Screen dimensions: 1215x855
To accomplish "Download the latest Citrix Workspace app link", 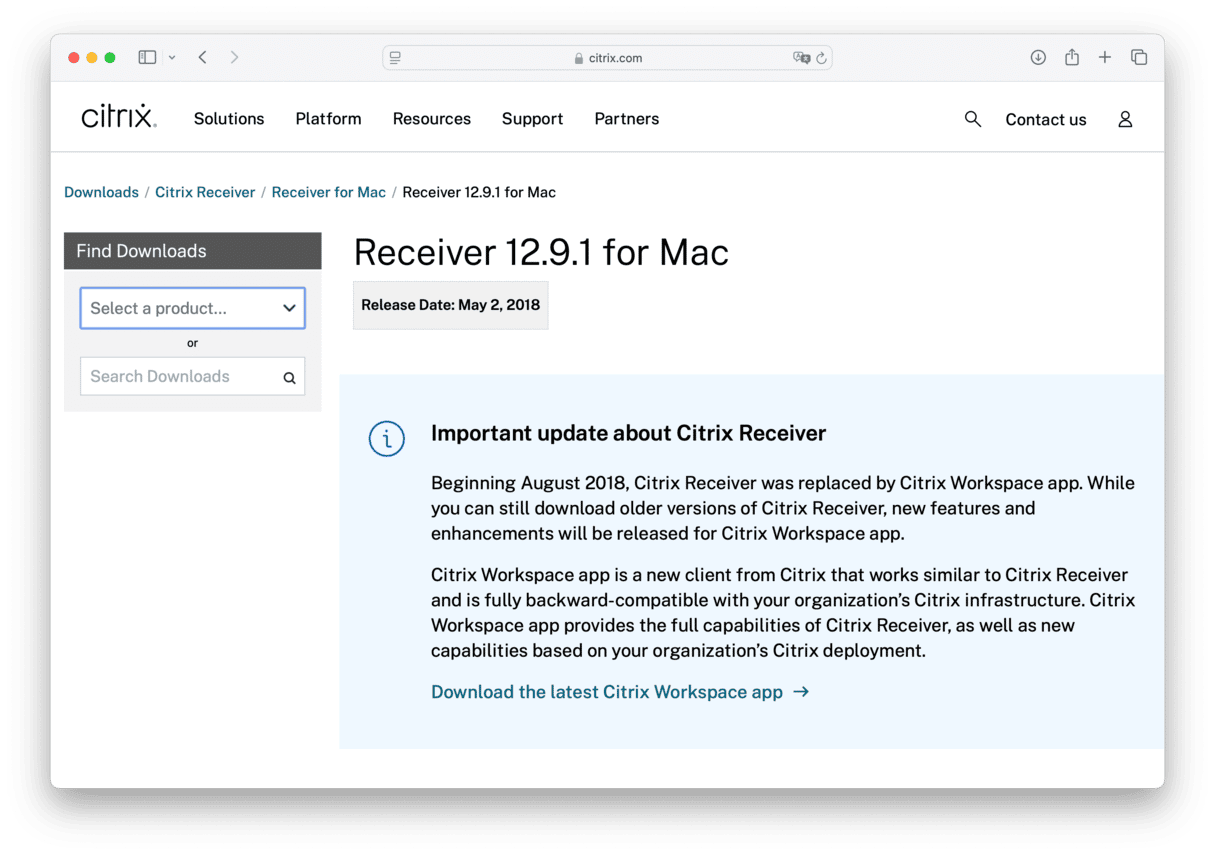I will 619,692.
